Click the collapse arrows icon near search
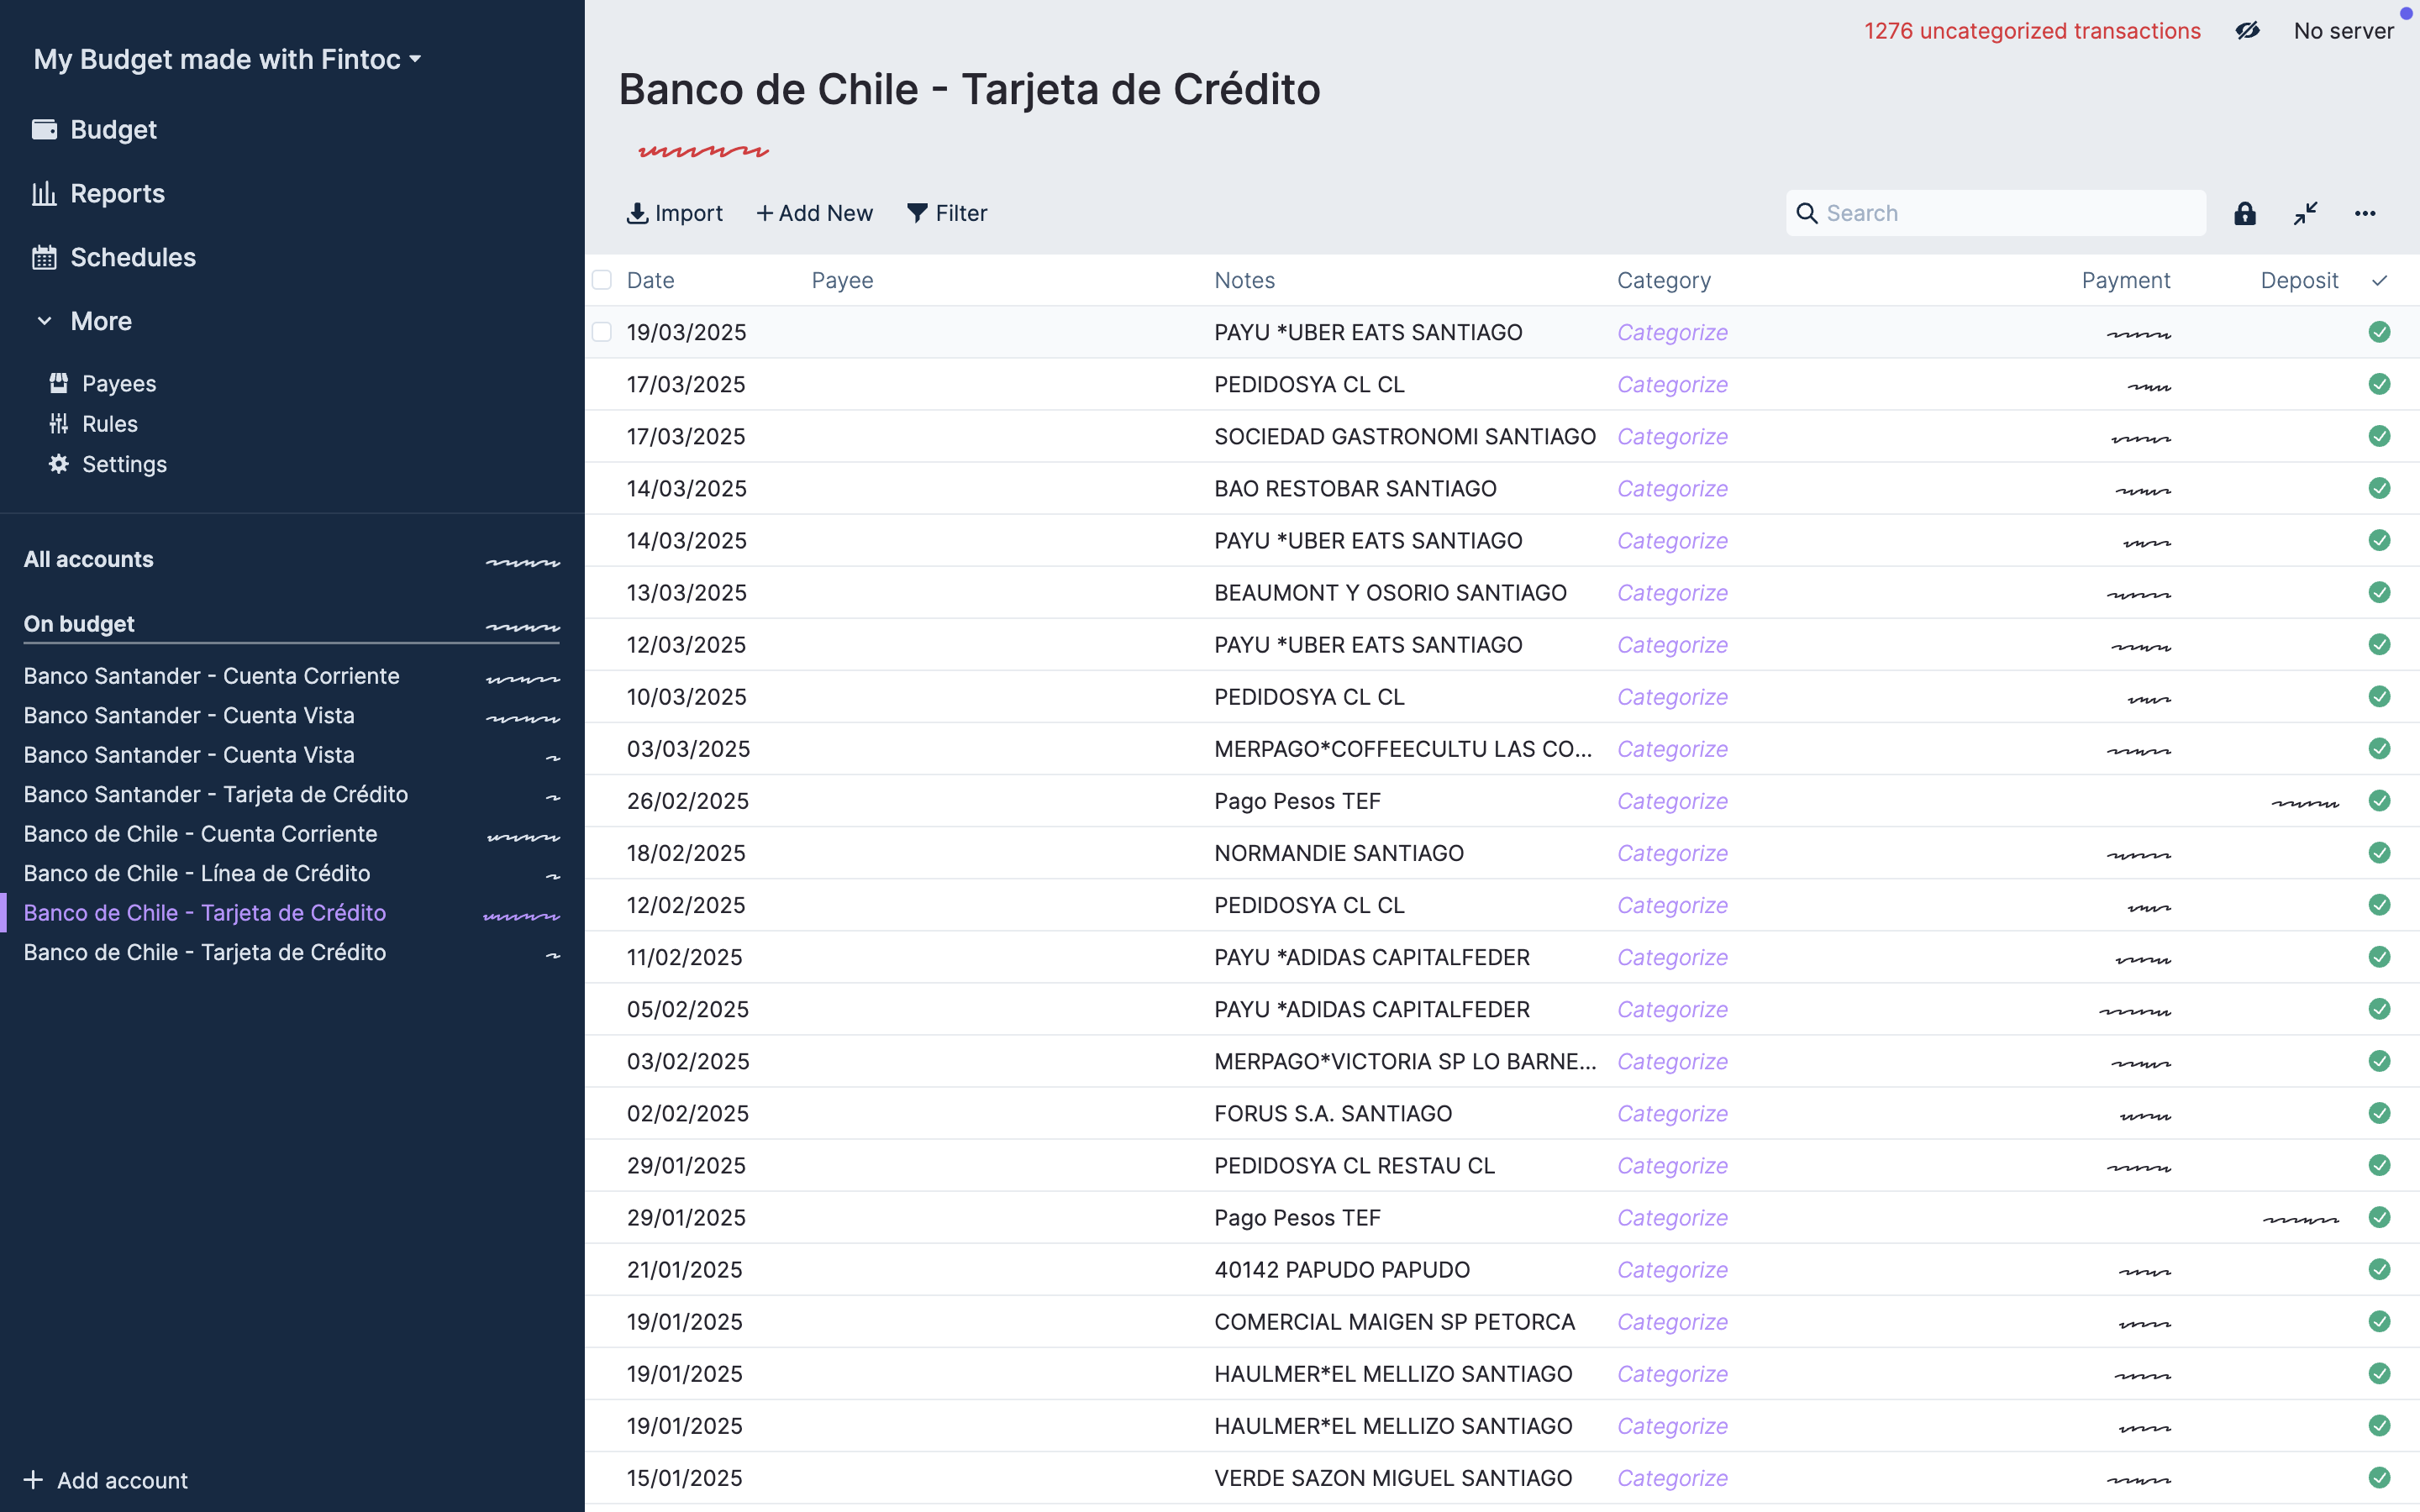The height and width of the screenshot is (1512, 2420). coord(2305,213)
